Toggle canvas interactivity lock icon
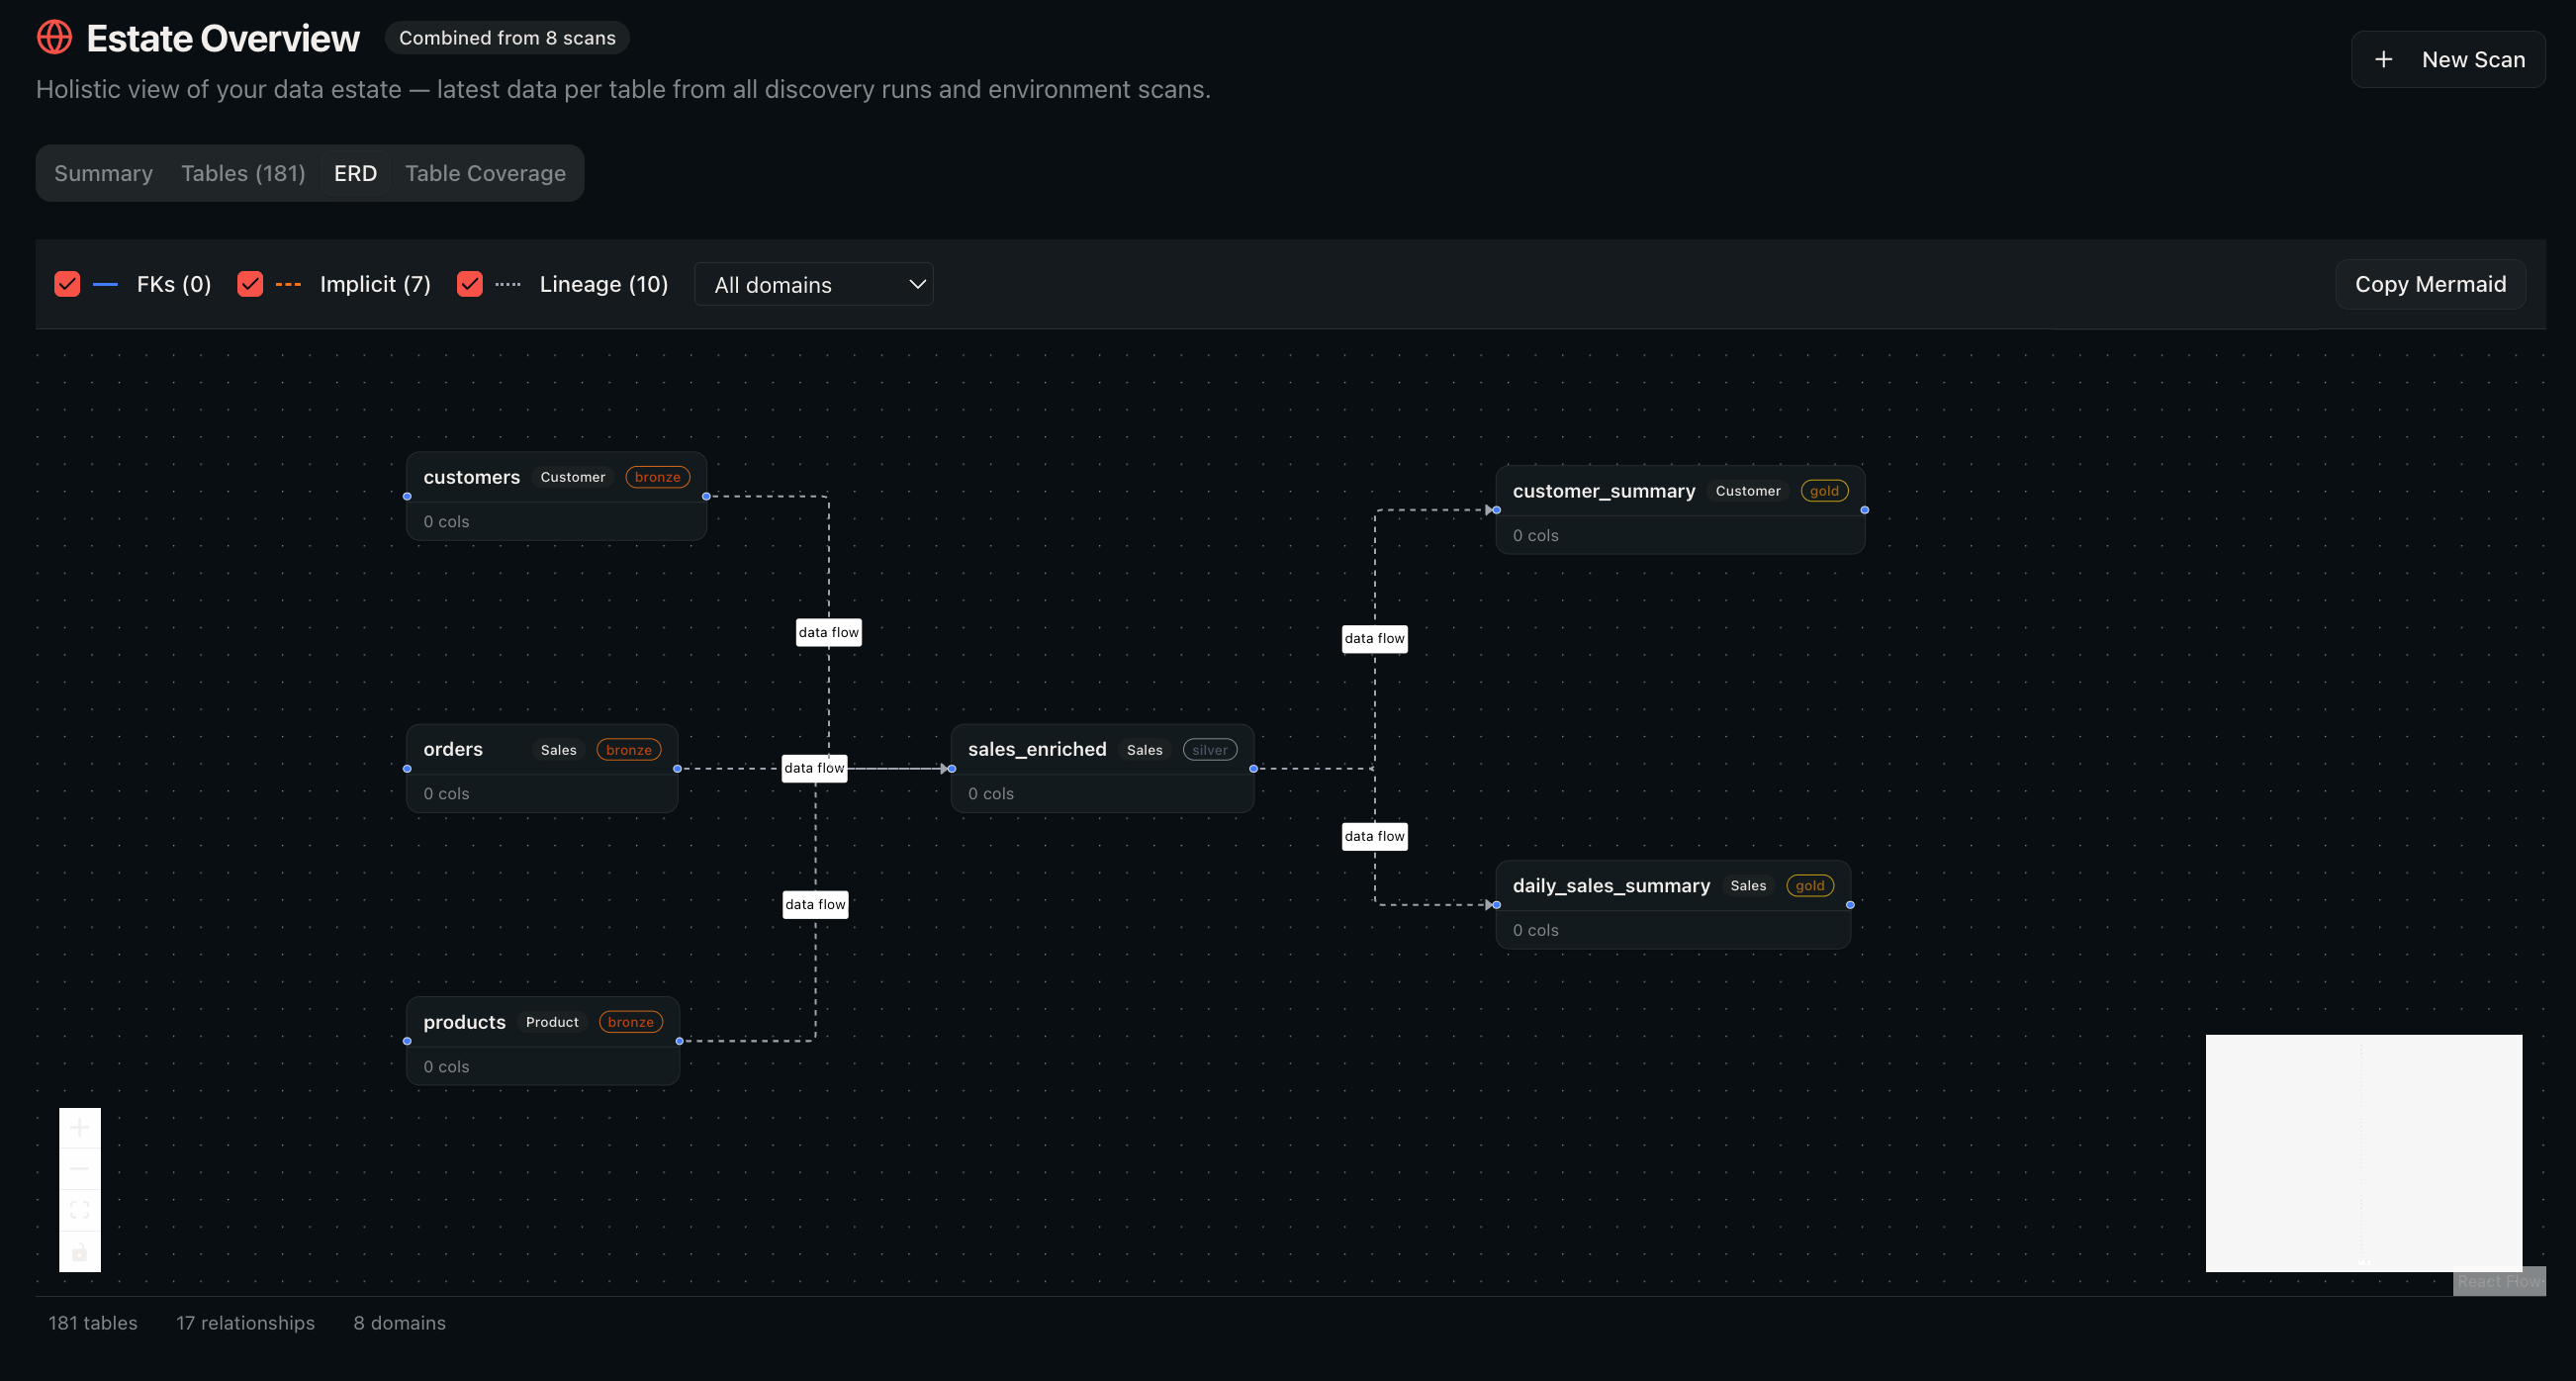 (x=80, y=1251)
